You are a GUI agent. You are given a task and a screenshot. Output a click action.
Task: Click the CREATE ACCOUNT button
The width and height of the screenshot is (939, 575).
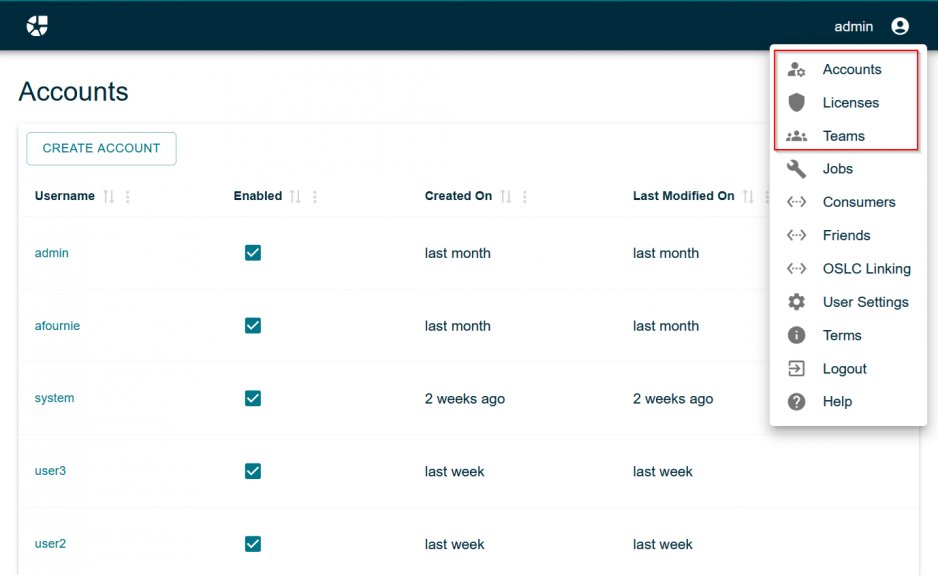[x=101, y=148]
